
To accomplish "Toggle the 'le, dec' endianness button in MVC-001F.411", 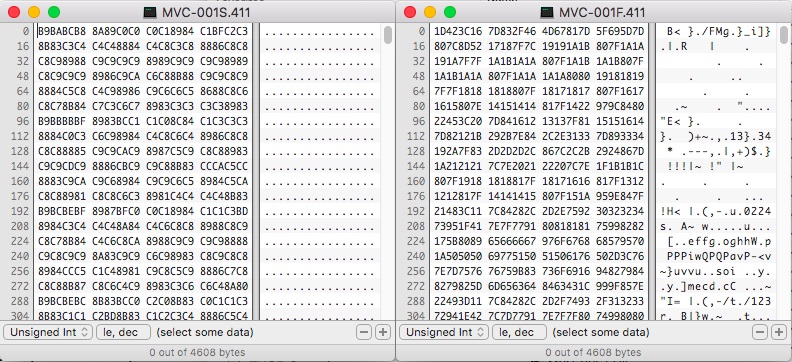I will point(520,332).
